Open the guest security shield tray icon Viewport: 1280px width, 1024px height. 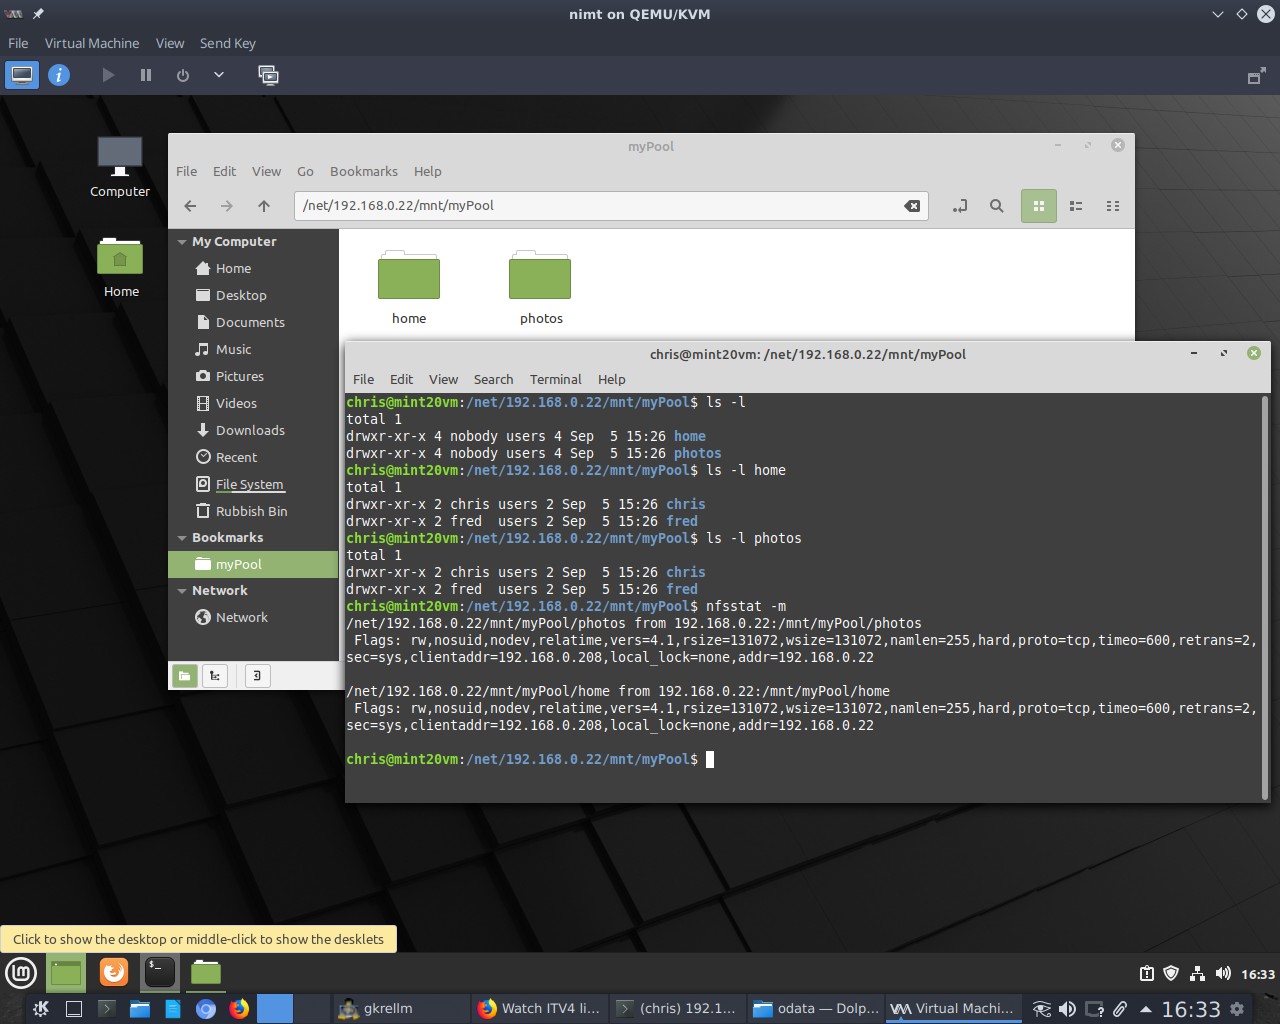(x=1171, y=973)
